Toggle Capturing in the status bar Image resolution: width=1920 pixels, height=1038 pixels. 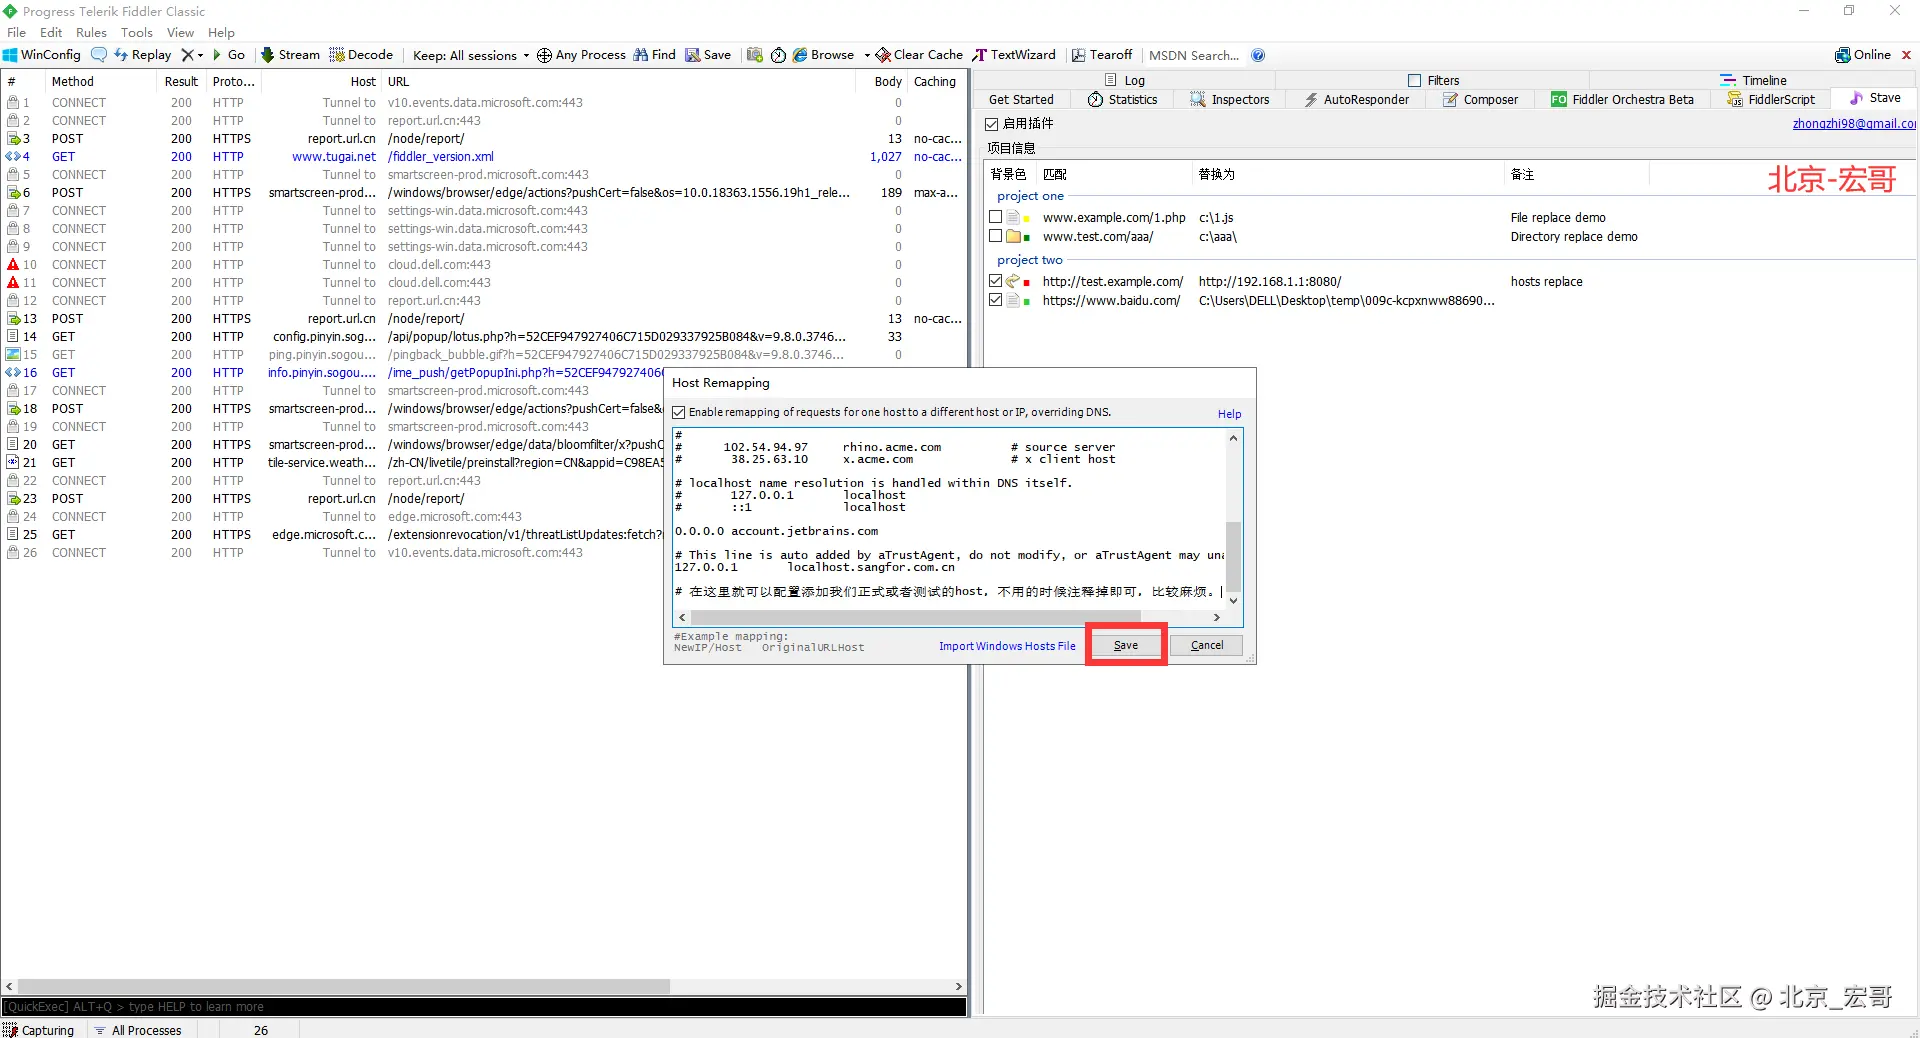coord(39,1030)
